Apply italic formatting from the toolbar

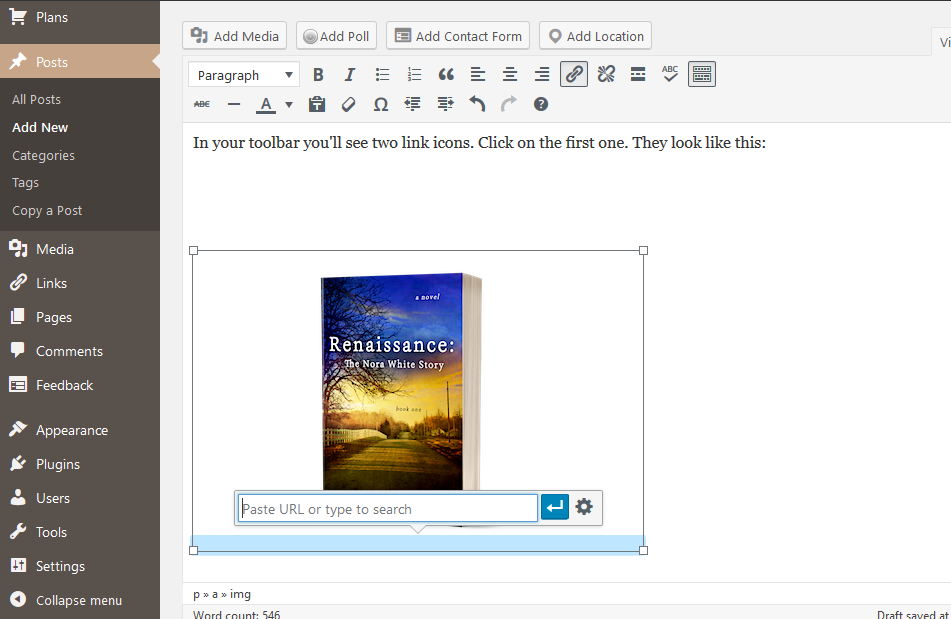(350, 75)
